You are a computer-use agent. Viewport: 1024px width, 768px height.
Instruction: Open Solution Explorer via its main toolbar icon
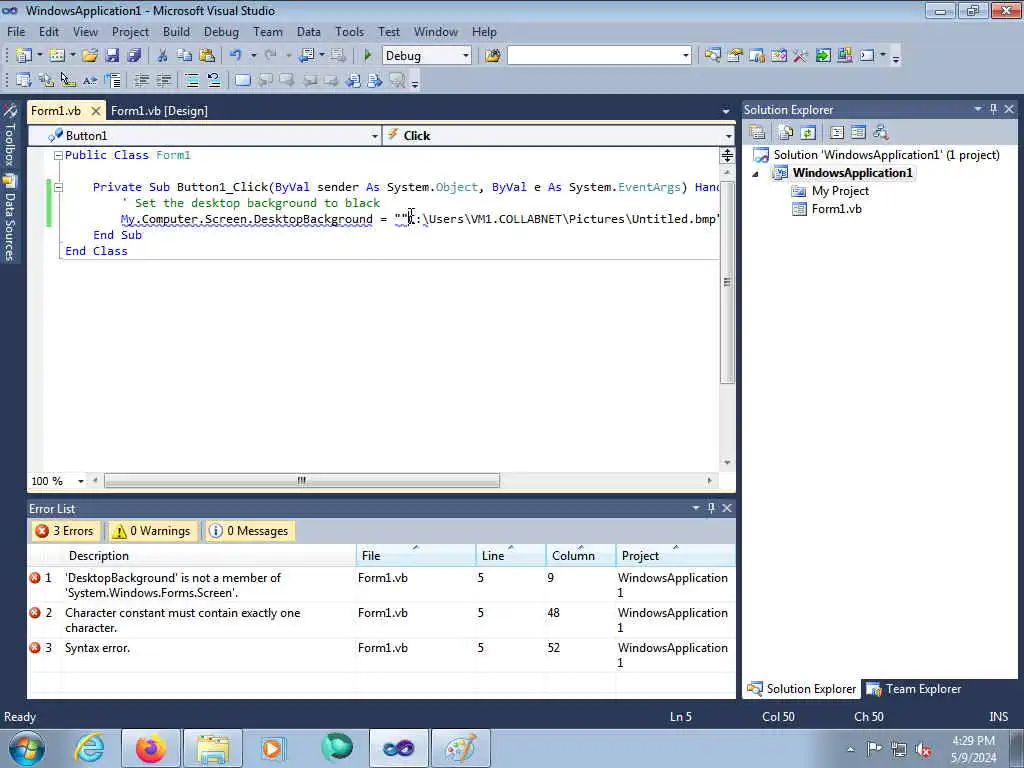(712, 56)
